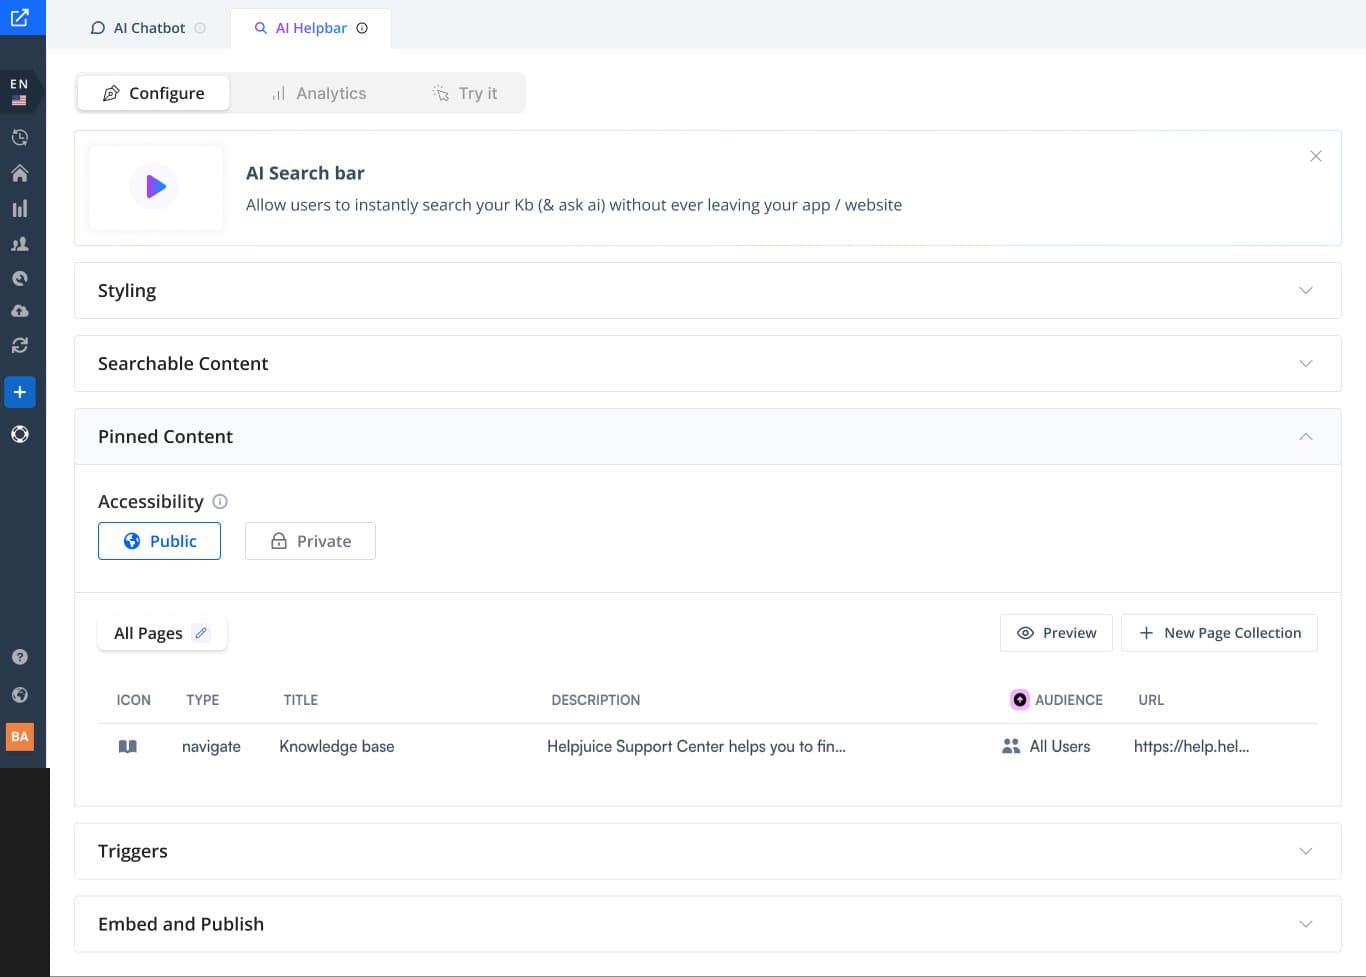The height and width of the screenshot is (977, 1366).
Task: Collapse the Pinned Content section
Action: pos(708,437)
